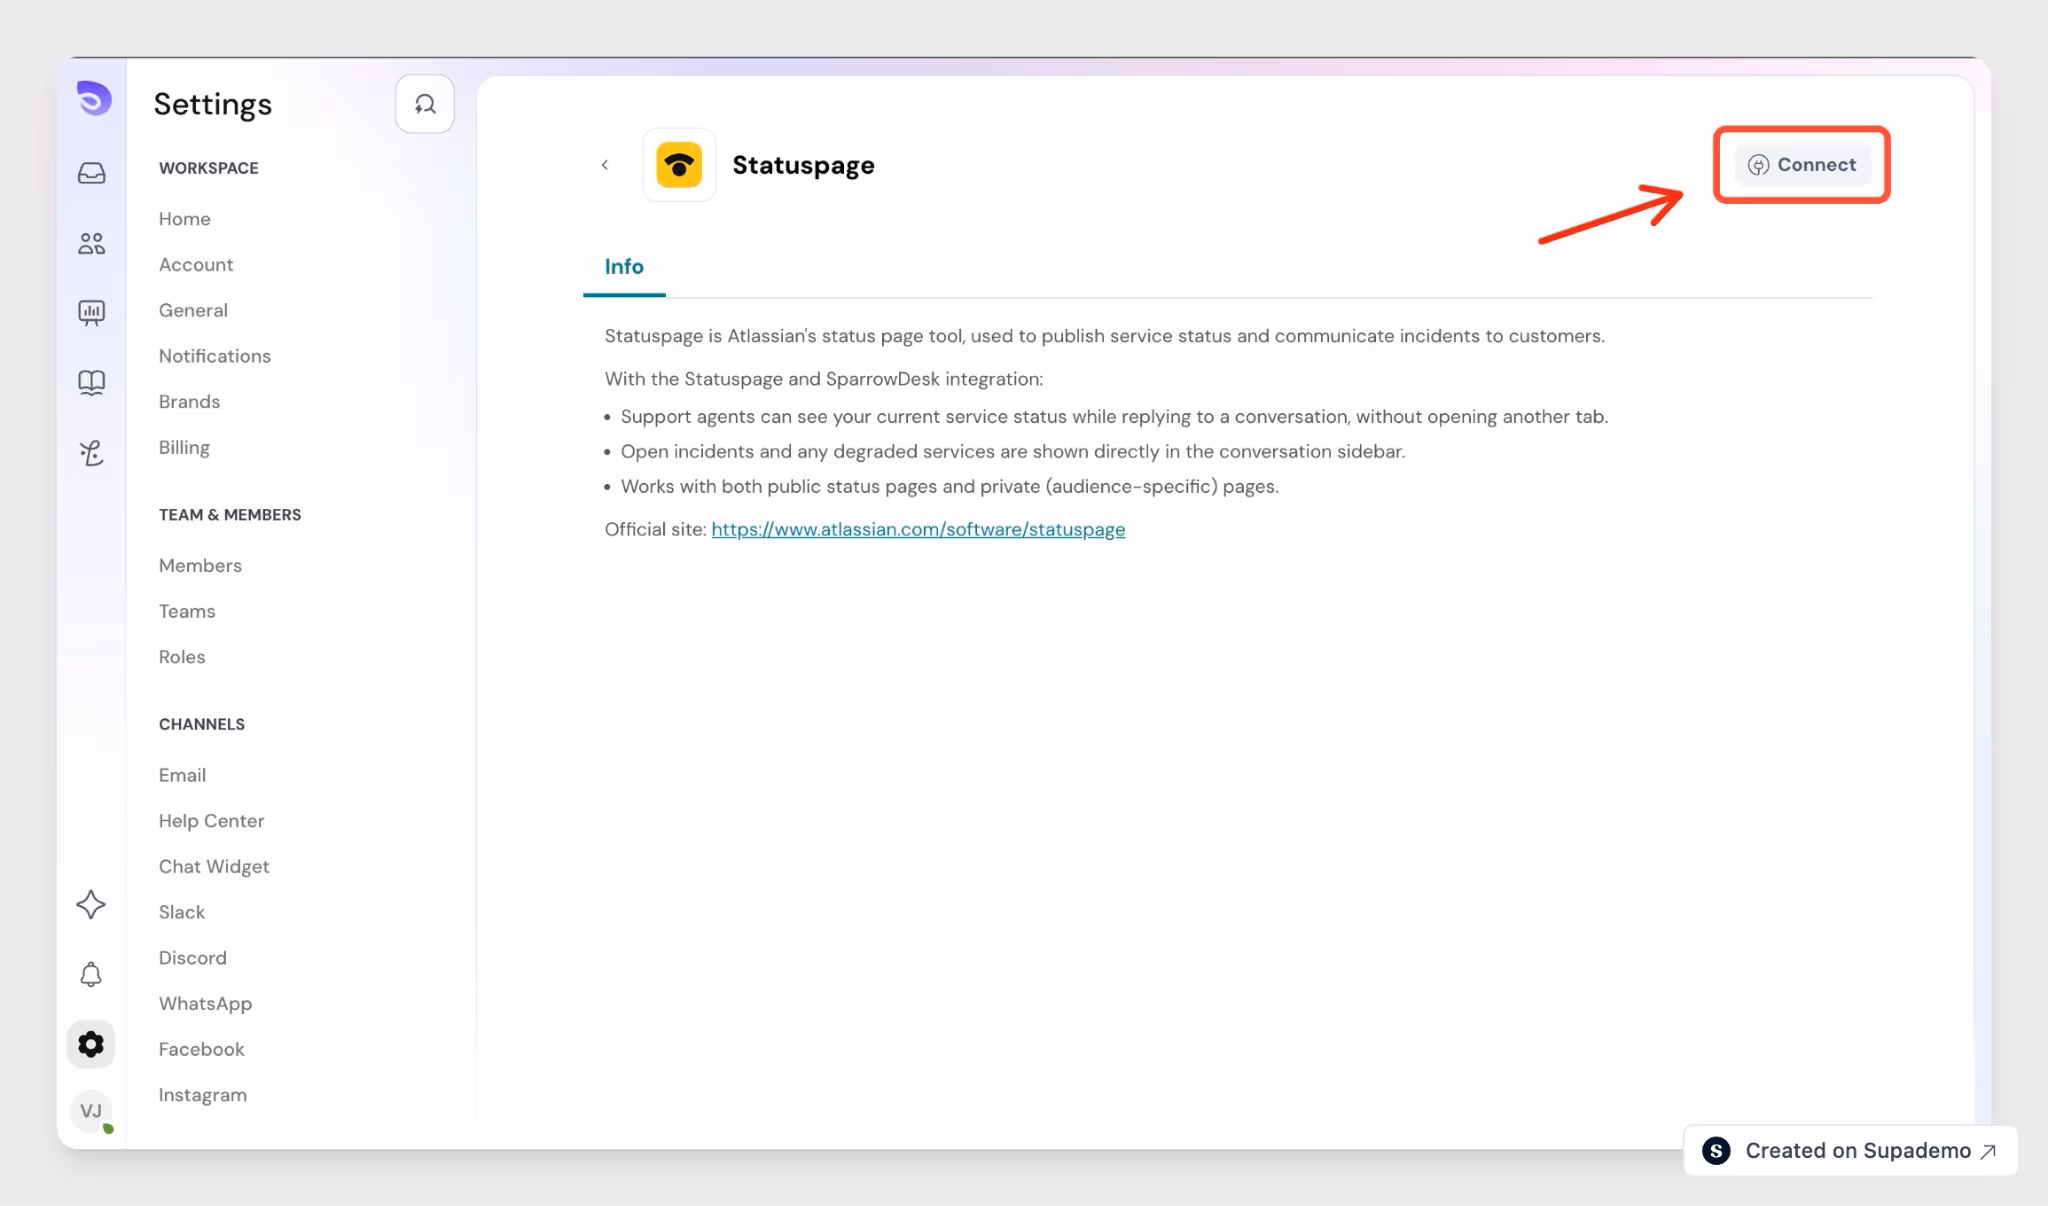2048x1206 pixels.
Task: Click the Connect button for Statuspage
Action: point(1802,165)
